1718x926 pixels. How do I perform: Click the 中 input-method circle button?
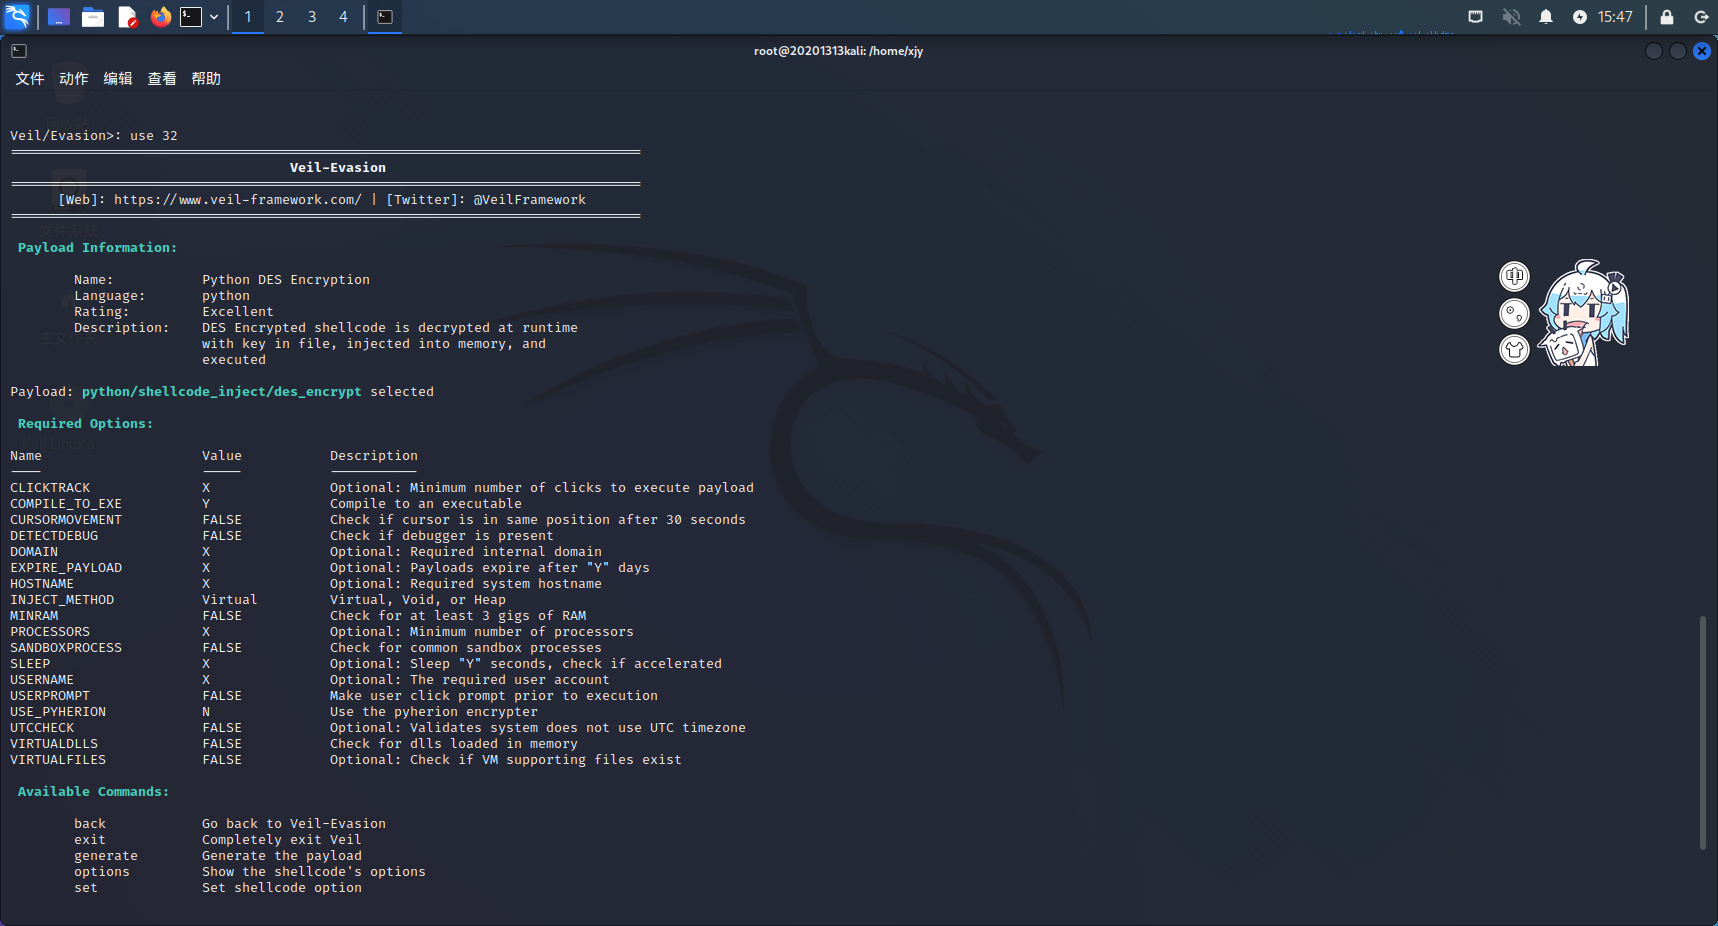point(1515,276)
